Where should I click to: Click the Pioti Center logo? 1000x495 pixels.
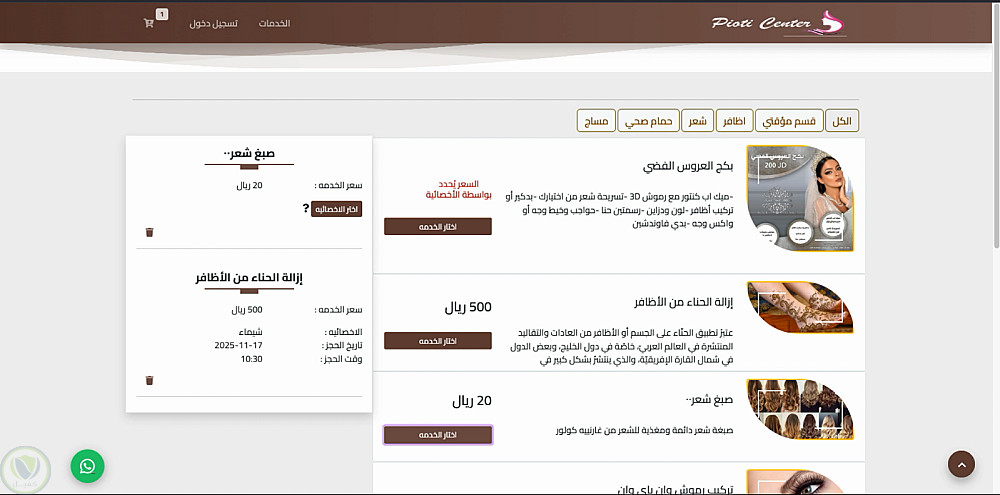[x=778, y=23]
